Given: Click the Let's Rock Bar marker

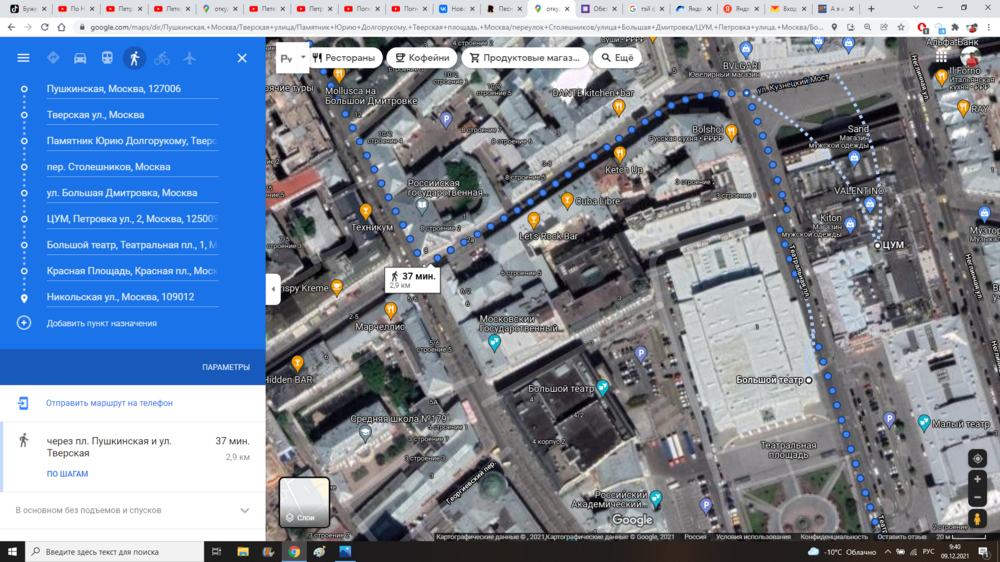Looking at the screenshot, I should point(534,221).
